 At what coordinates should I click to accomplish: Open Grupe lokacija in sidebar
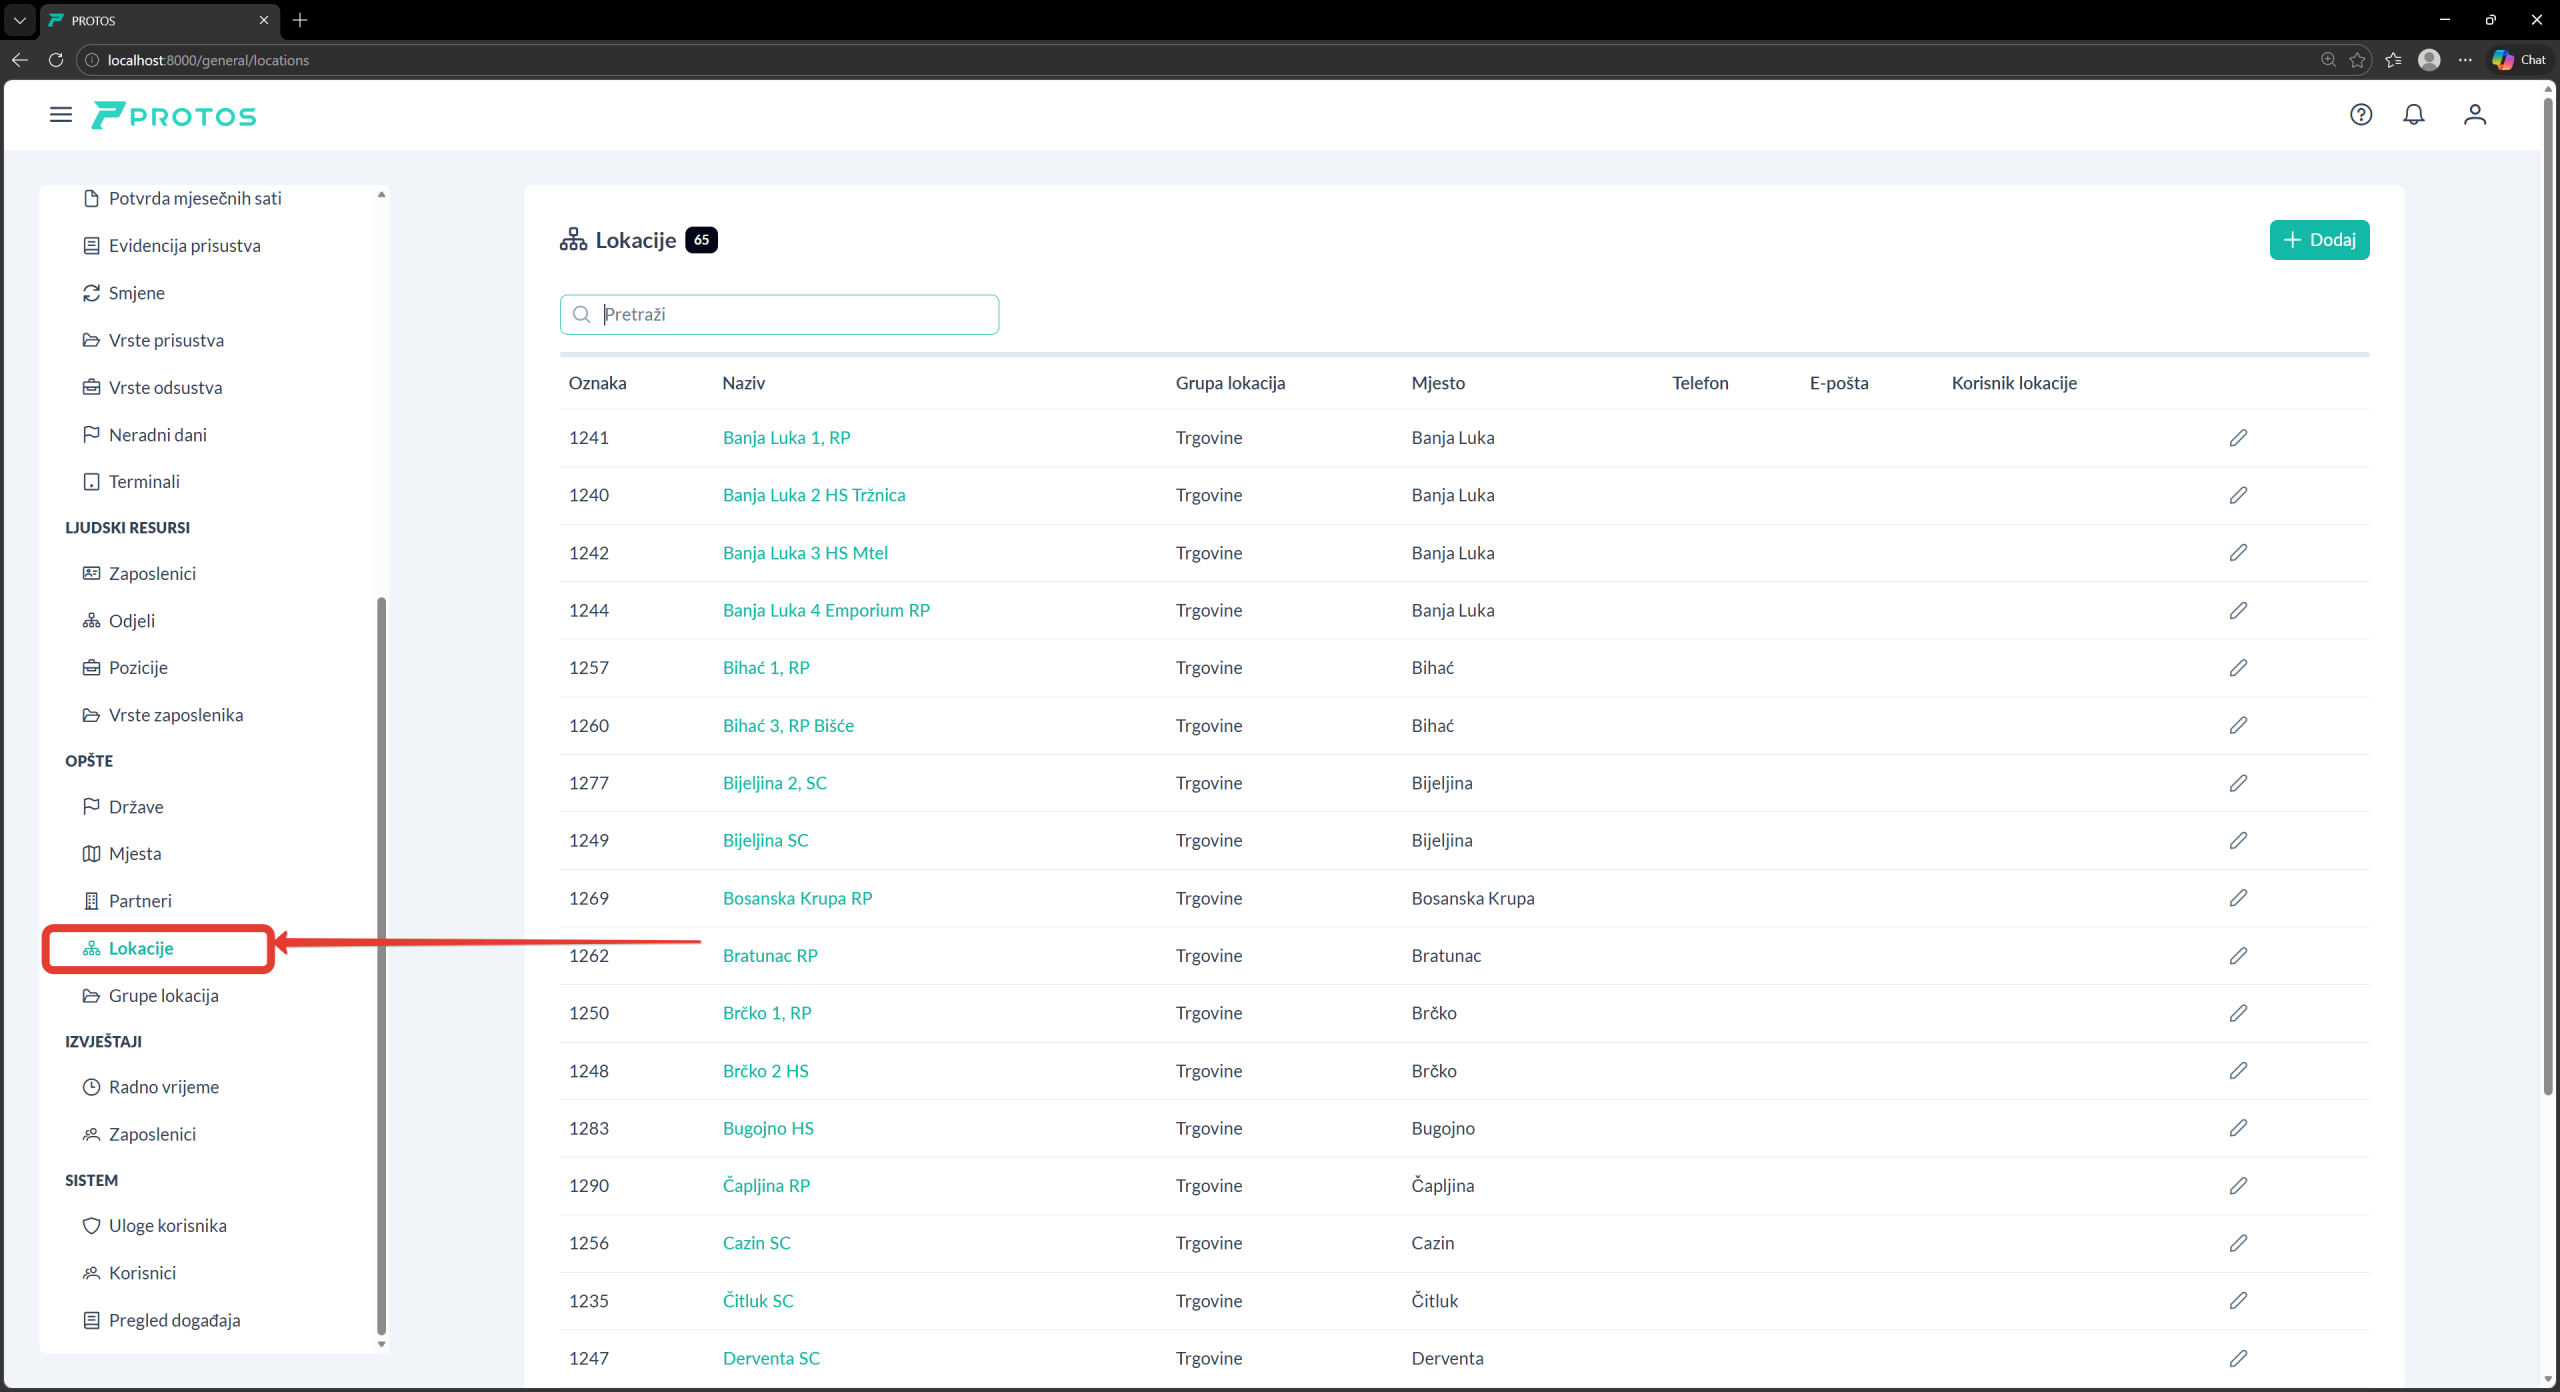163,996
